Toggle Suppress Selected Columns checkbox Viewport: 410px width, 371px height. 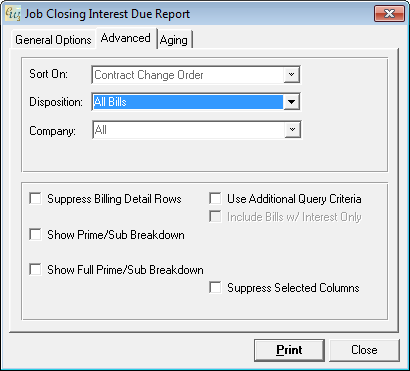tap(215, 287)
